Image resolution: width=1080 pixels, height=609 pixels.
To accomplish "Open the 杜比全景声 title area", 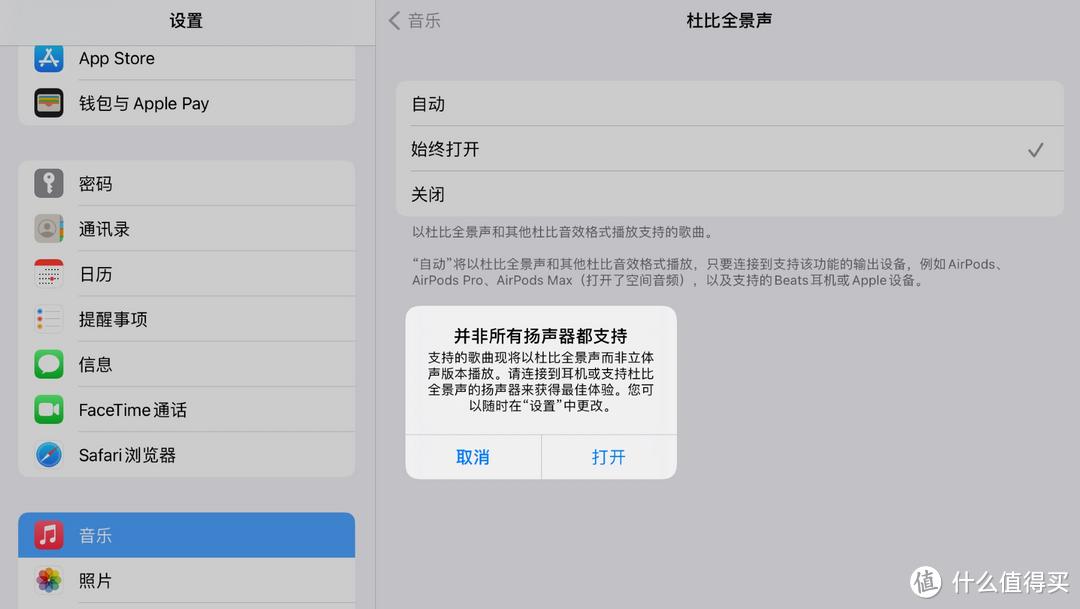I will (x=729, y=19).
